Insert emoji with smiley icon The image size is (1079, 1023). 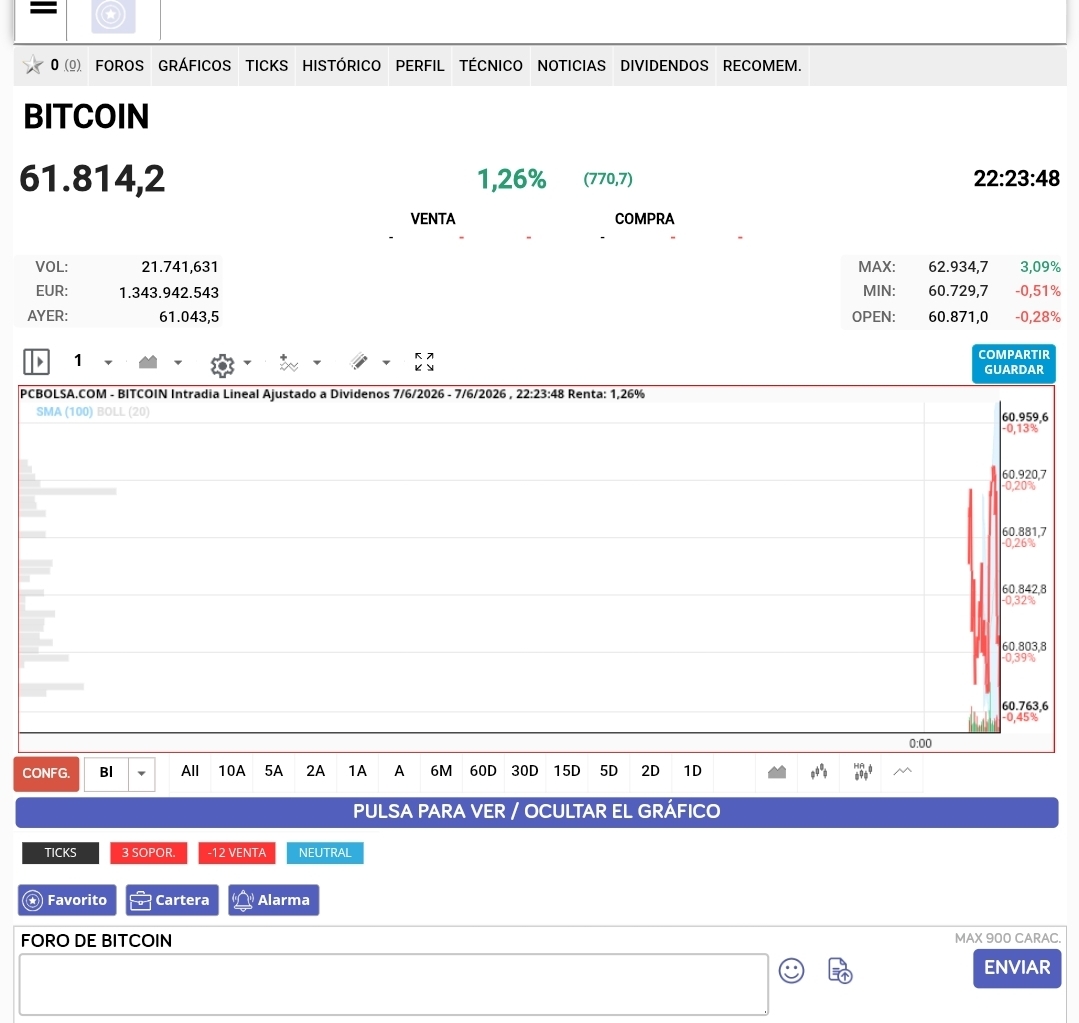(791, 971)
